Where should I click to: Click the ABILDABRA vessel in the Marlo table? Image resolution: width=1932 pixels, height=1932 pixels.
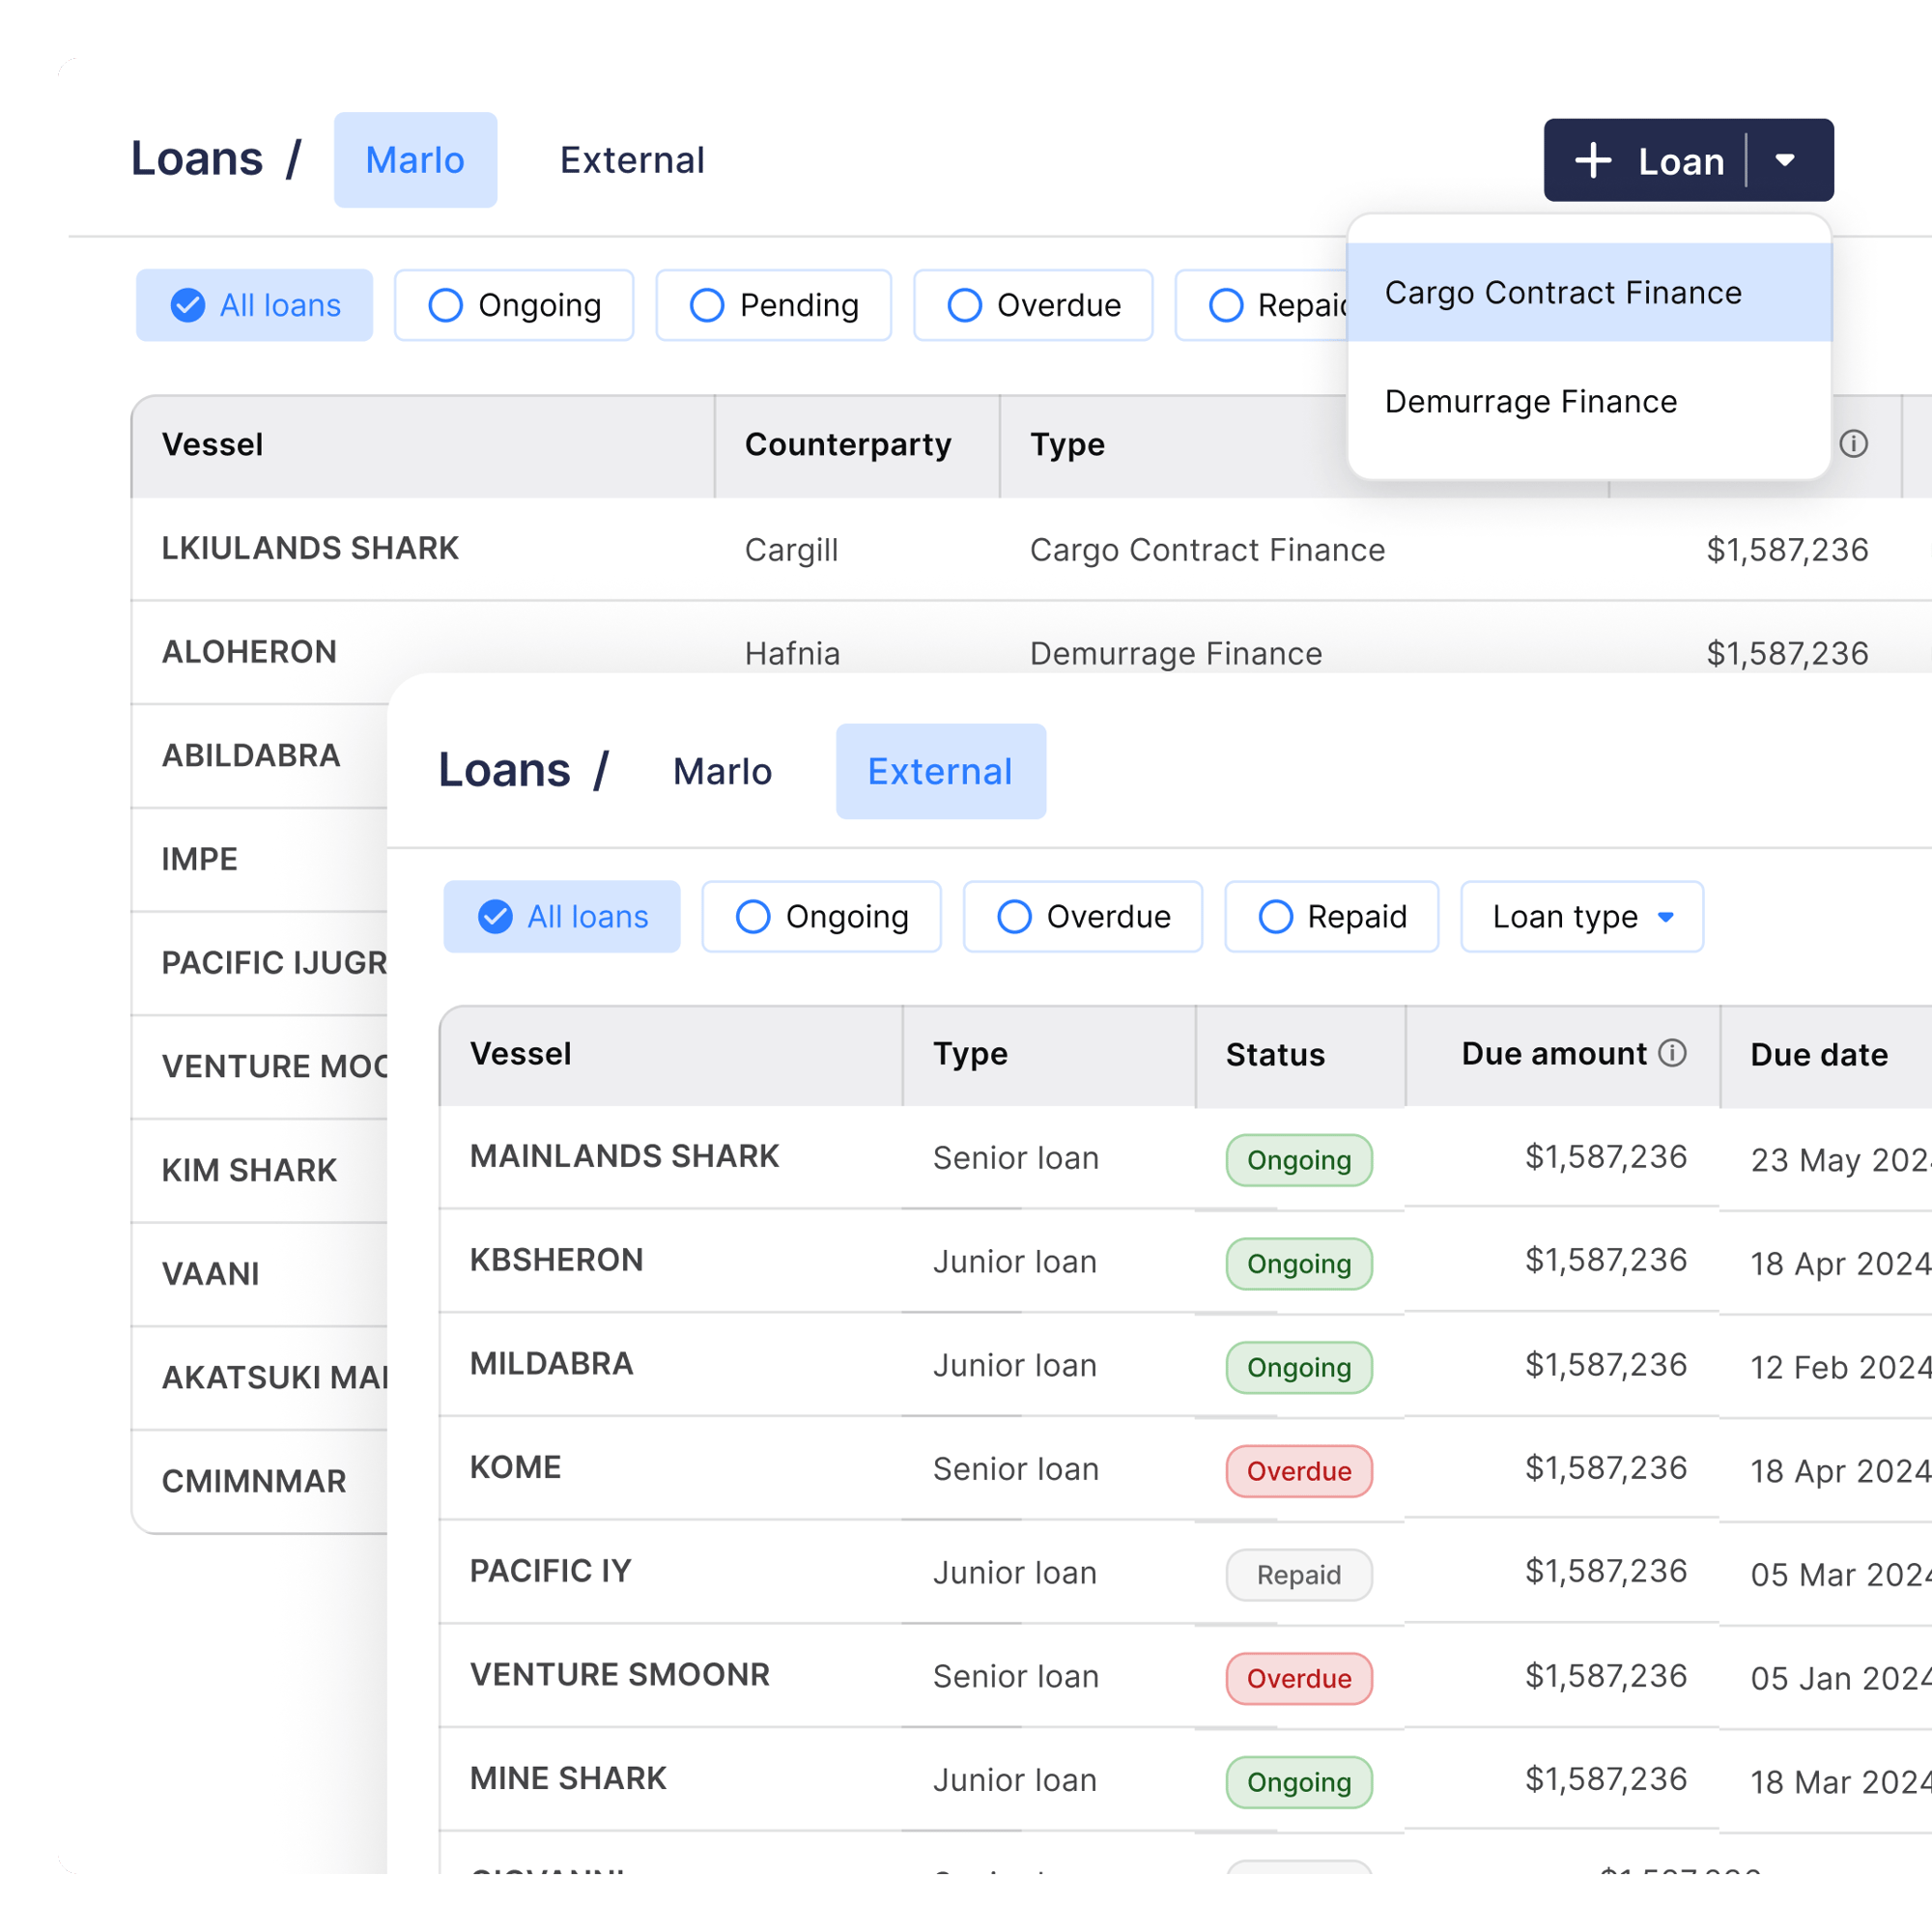tap(251, 755)
